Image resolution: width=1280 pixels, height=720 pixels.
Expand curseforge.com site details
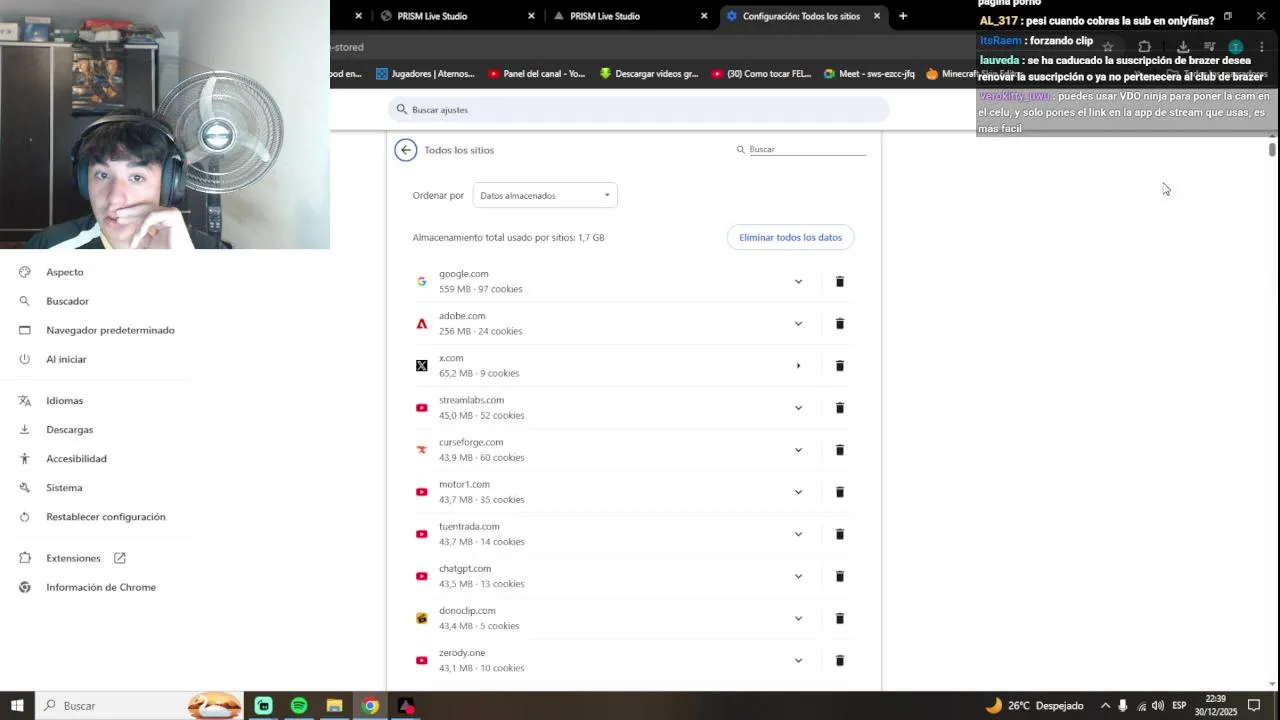[x=798, y=450]
